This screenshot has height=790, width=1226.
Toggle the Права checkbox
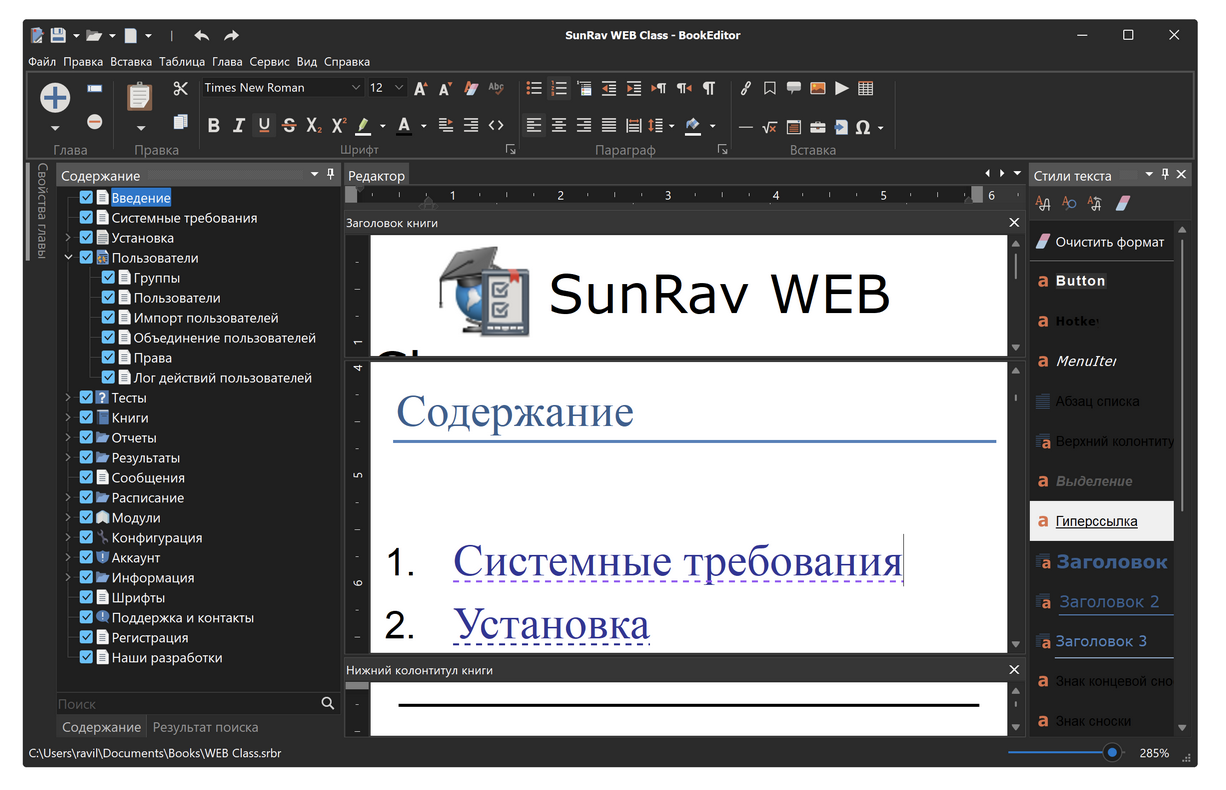108,358
